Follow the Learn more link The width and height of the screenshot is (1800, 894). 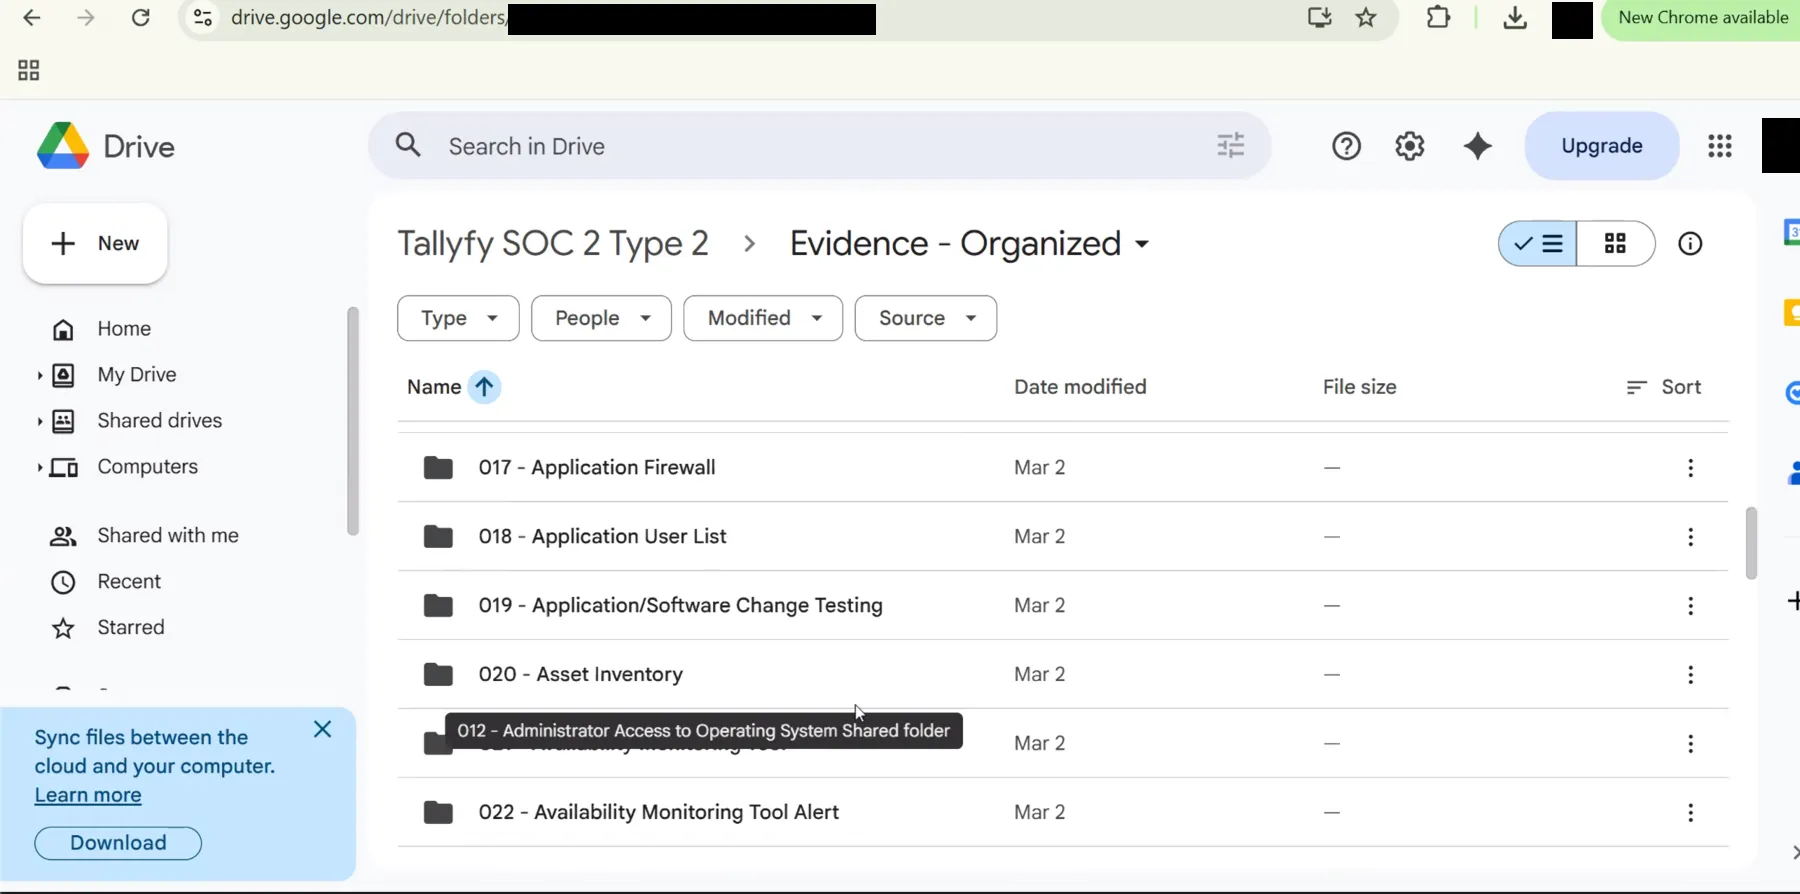pyautogui.click(x=88, y=795)
